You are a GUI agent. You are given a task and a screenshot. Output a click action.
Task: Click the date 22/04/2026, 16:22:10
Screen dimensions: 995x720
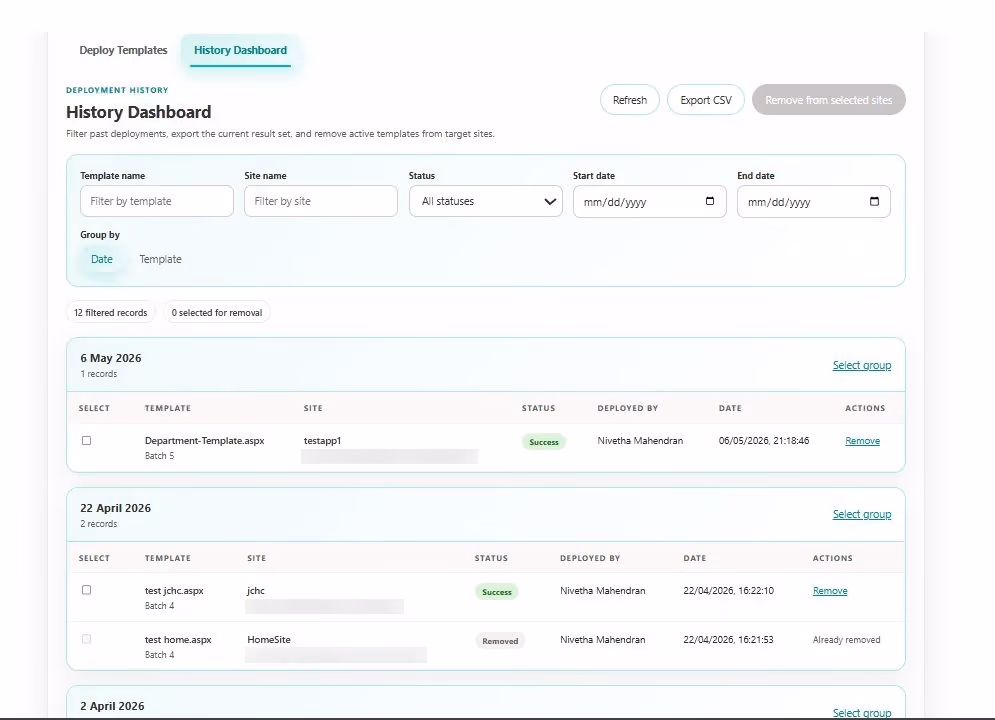[x=728, y=591]
